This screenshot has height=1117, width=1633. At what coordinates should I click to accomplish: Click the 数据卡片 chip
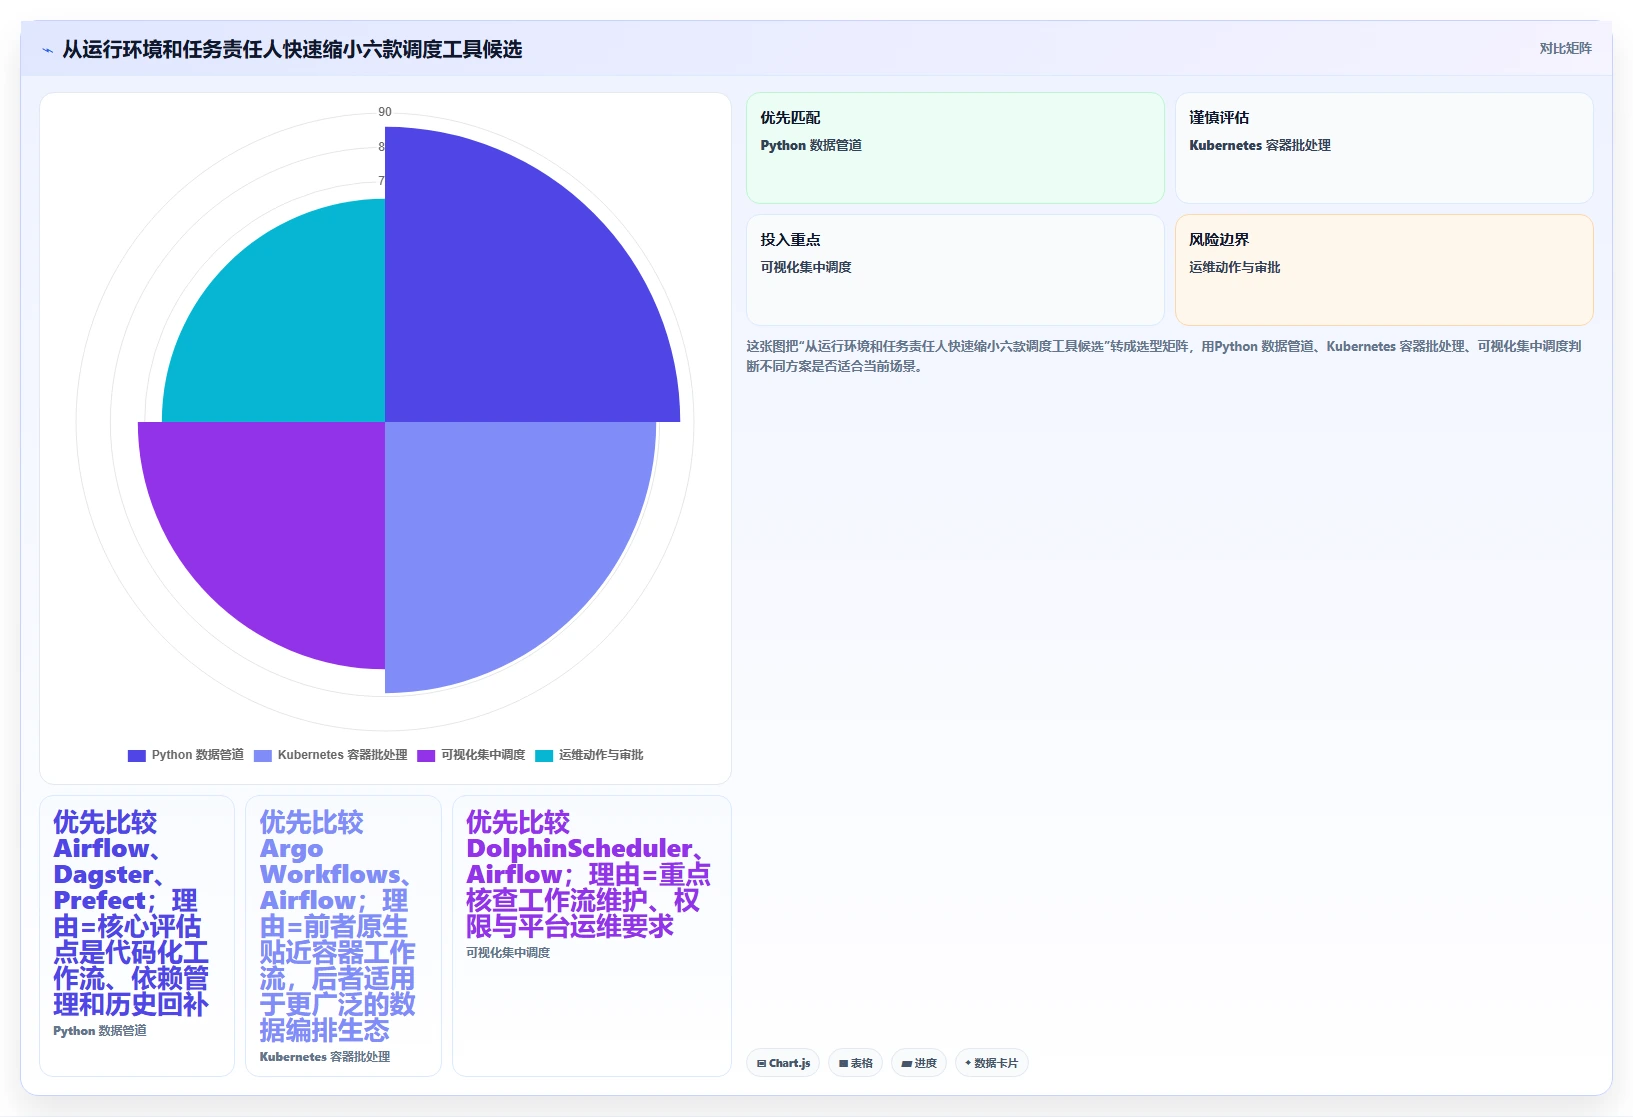991,1063
